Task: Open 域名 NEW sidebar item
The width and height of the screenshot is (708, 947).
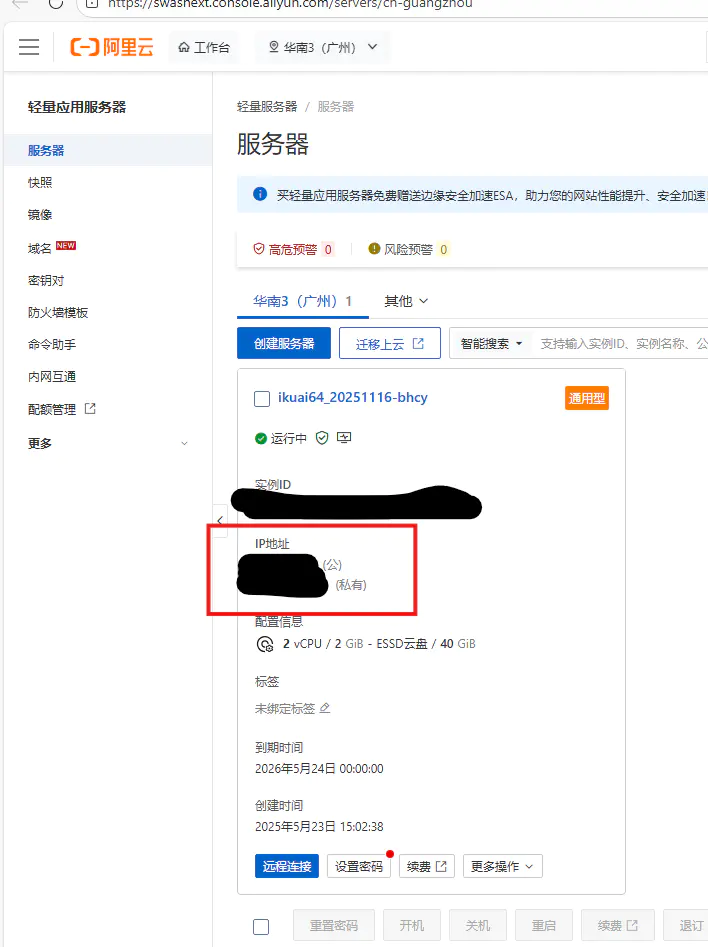Action: click(x=52, y=248)
